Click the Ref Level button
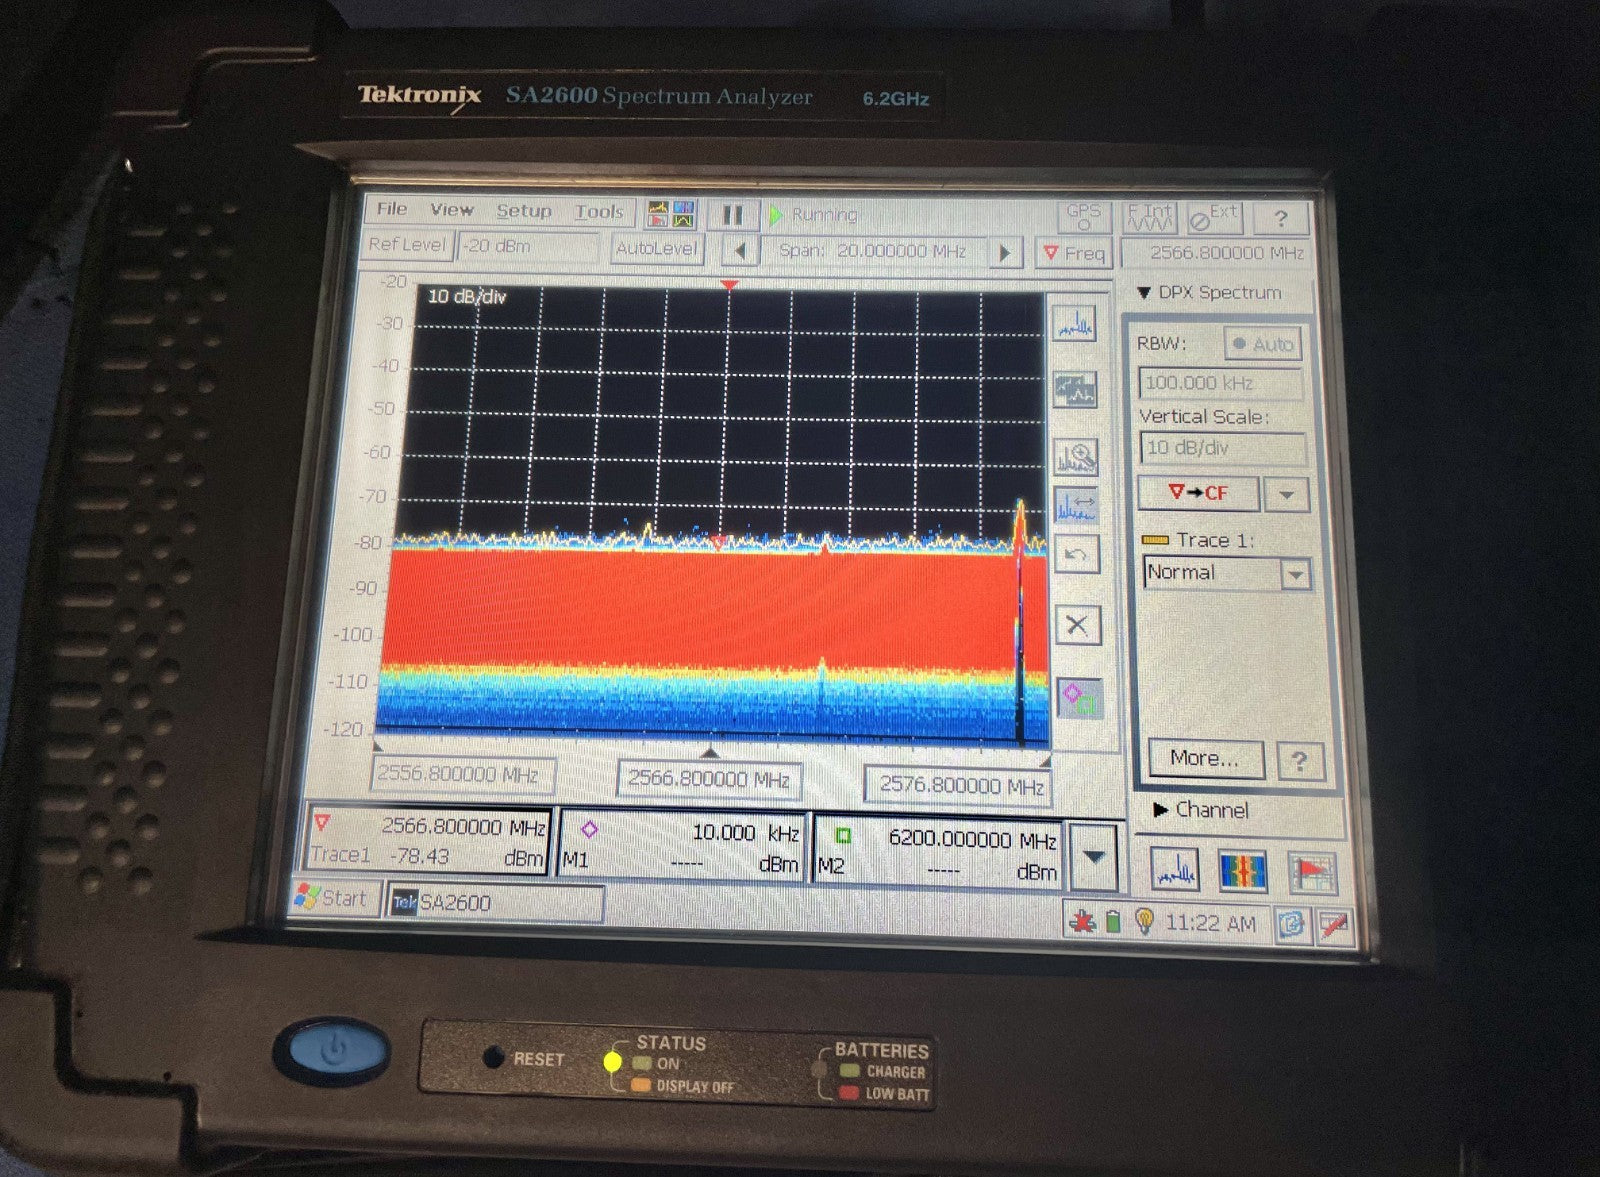1600x1177 pixels. pos(407,244)
